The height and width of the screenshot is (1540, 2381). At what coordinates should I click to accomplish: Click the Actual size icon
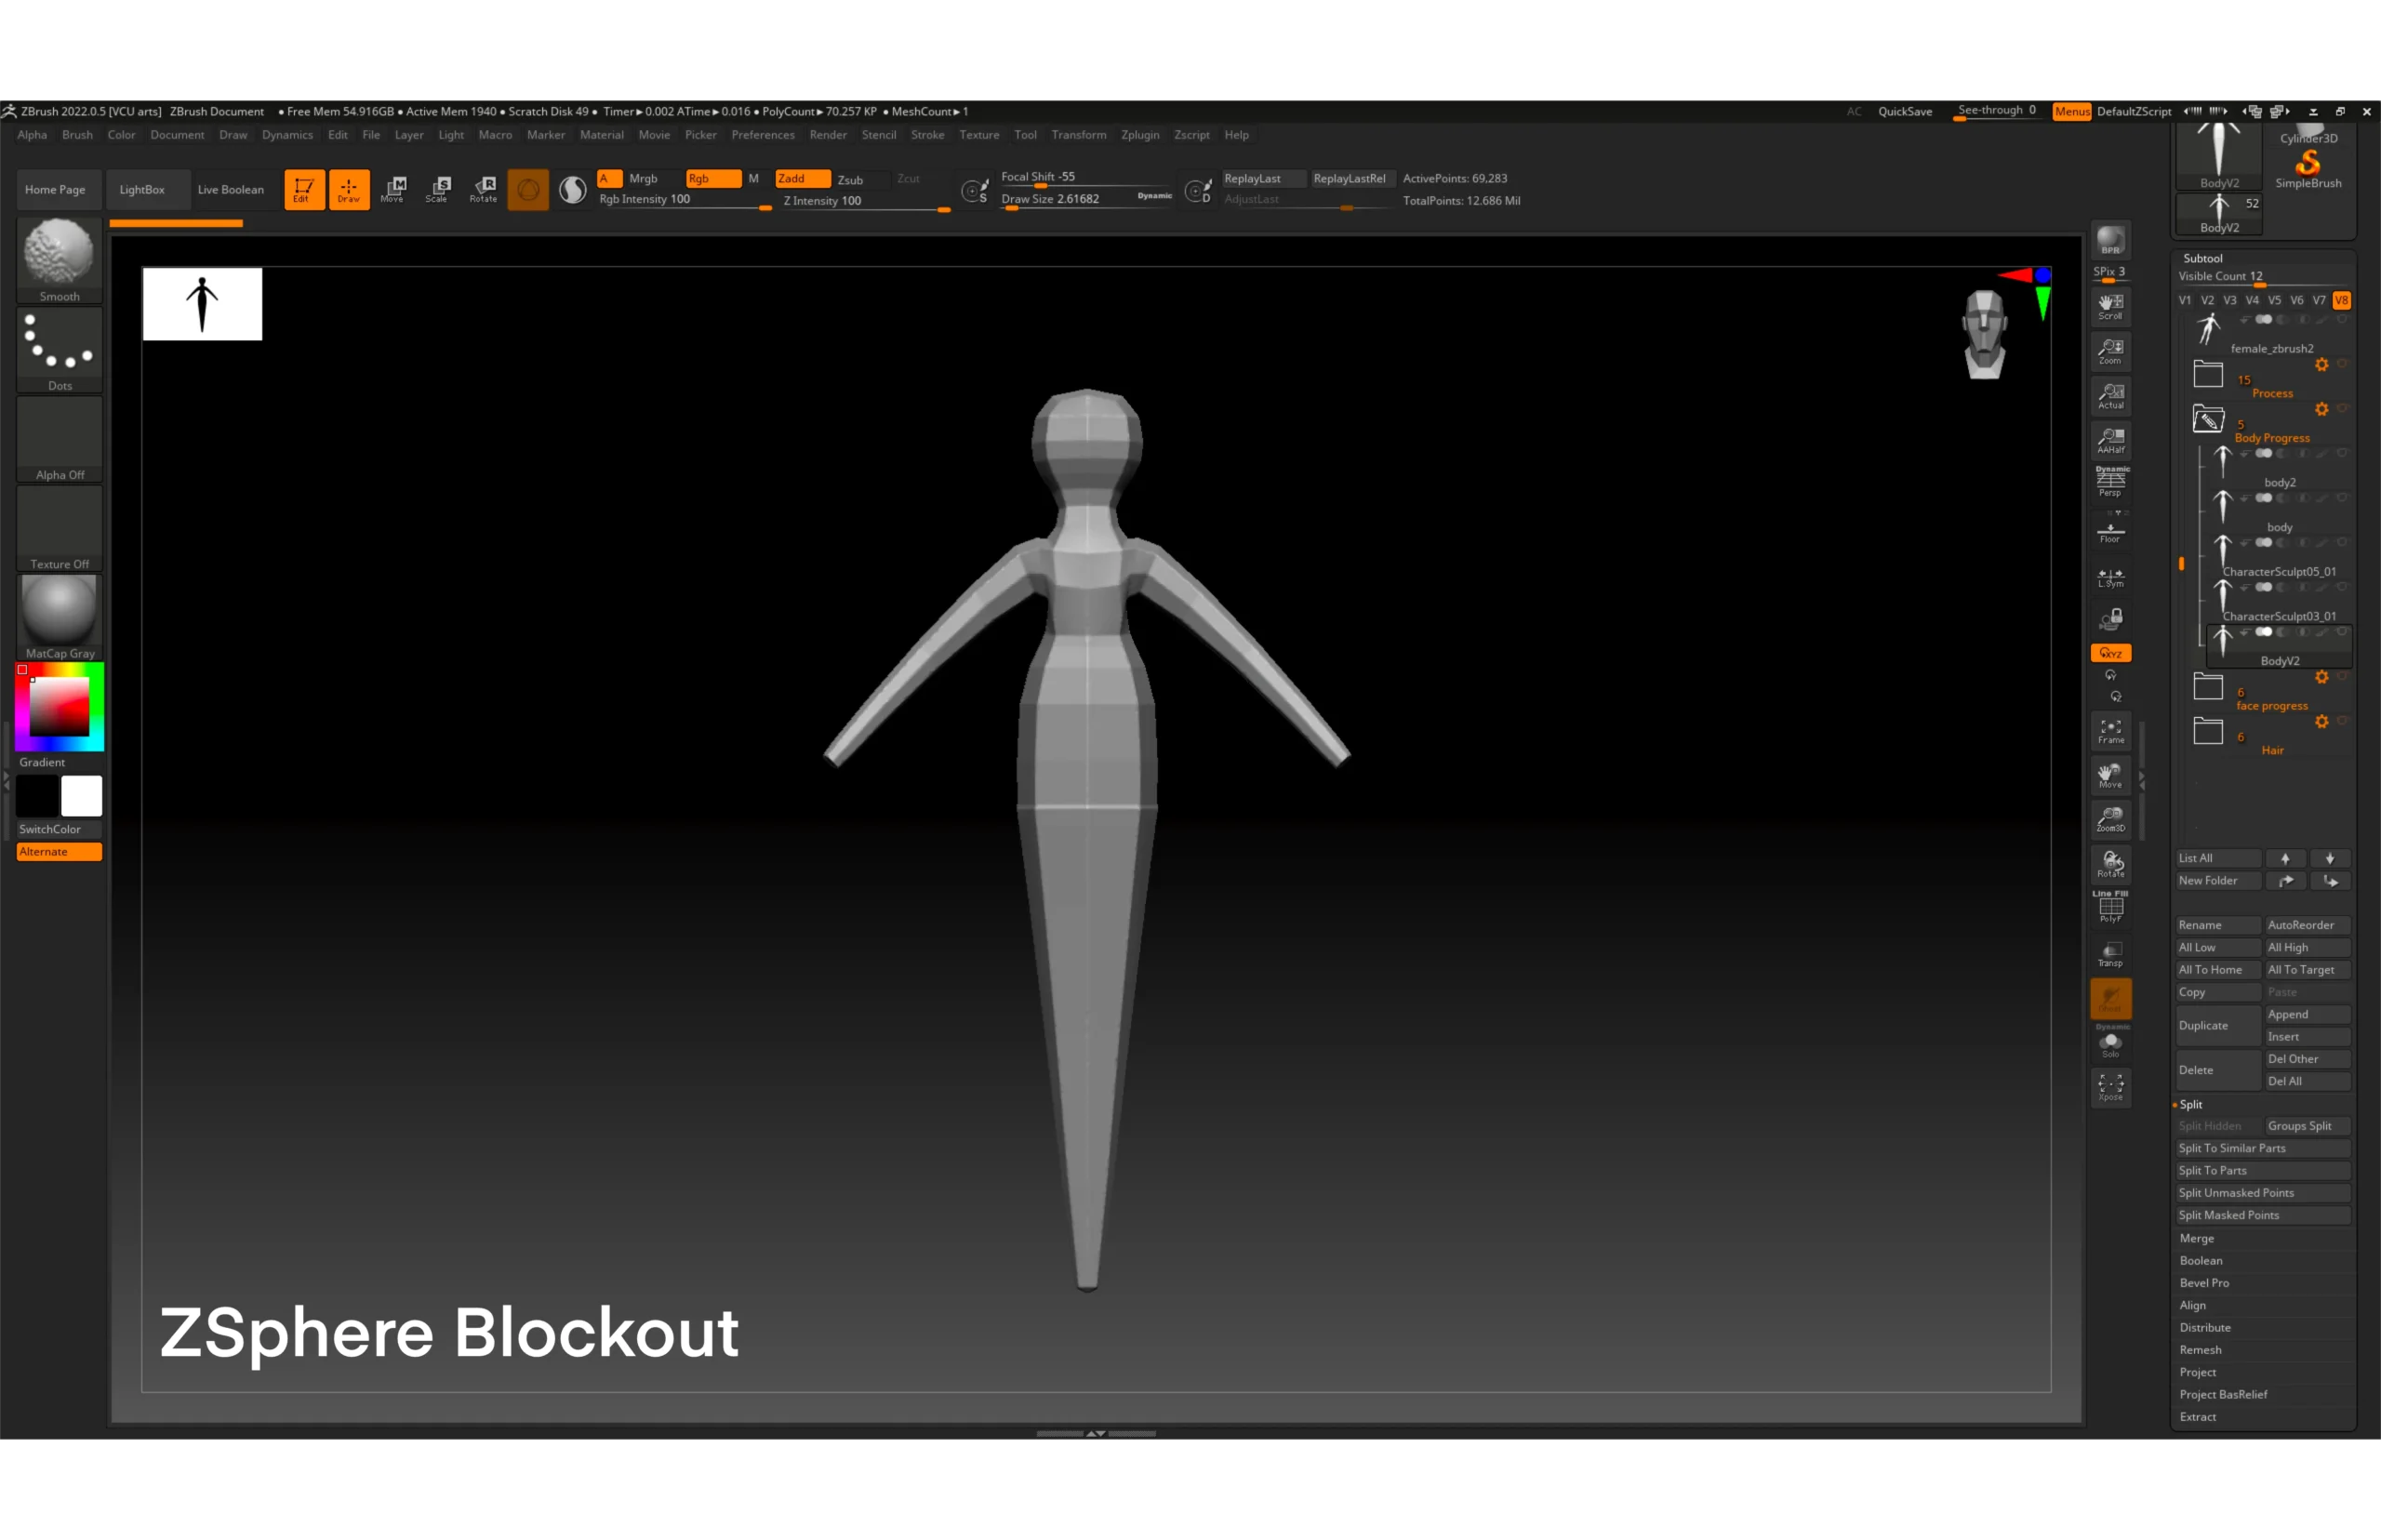point(2110,396)
